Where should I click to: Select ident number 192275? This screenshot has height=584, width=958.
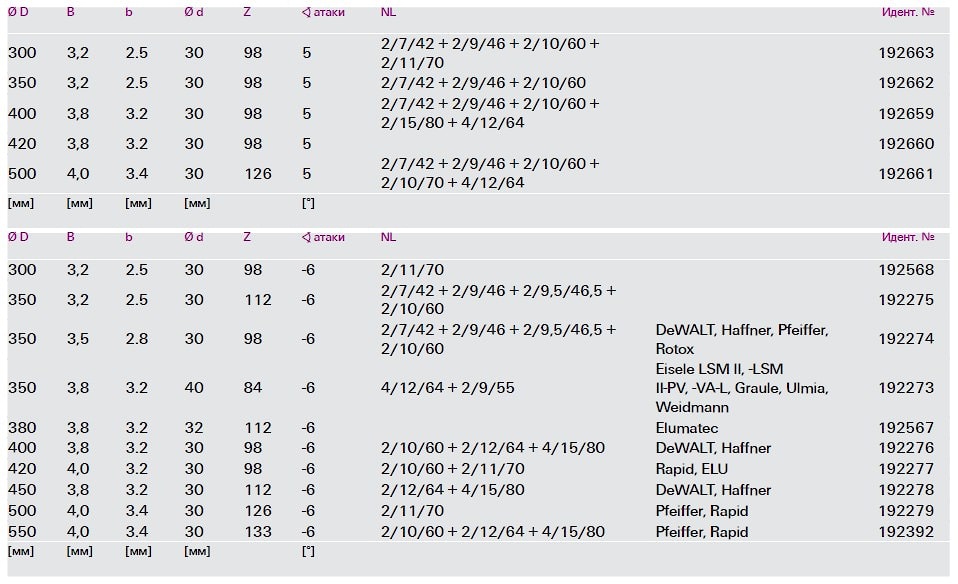[x=906, y=299]
